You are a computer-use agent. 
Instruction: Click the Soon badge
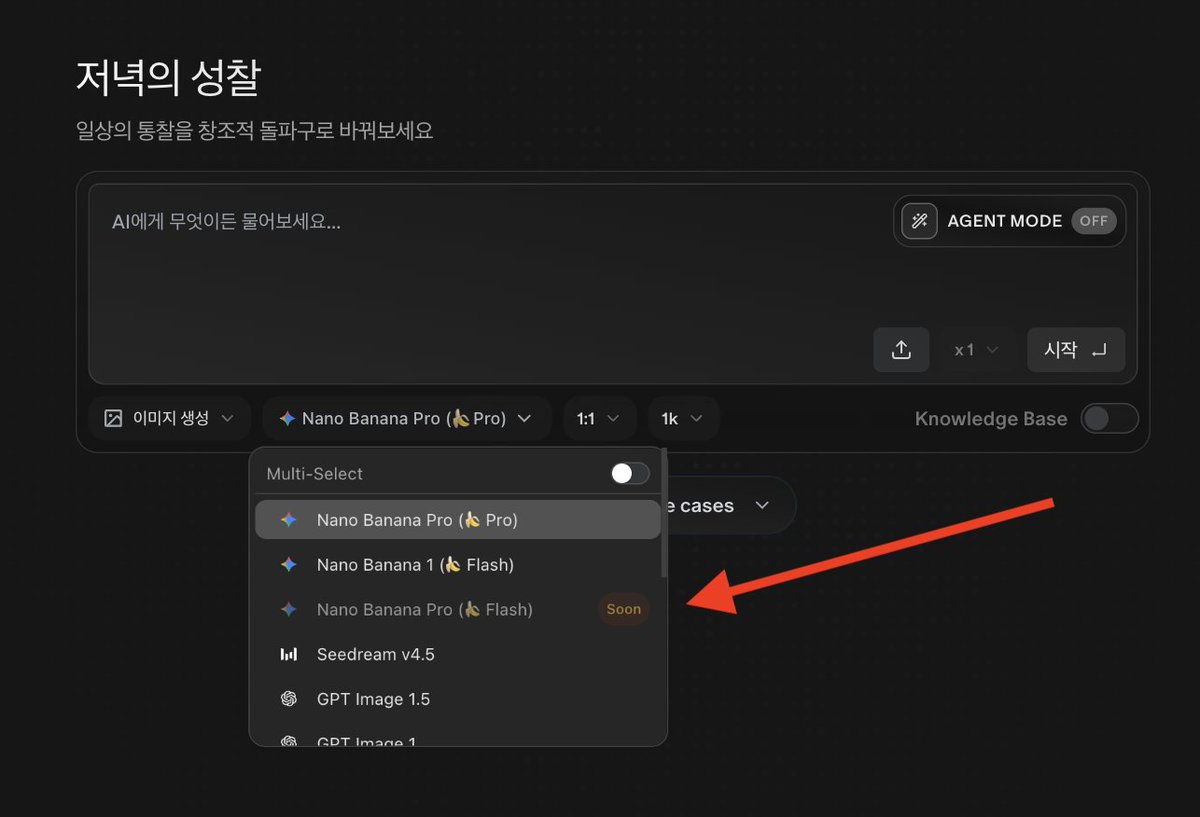(x=624, y=609)
